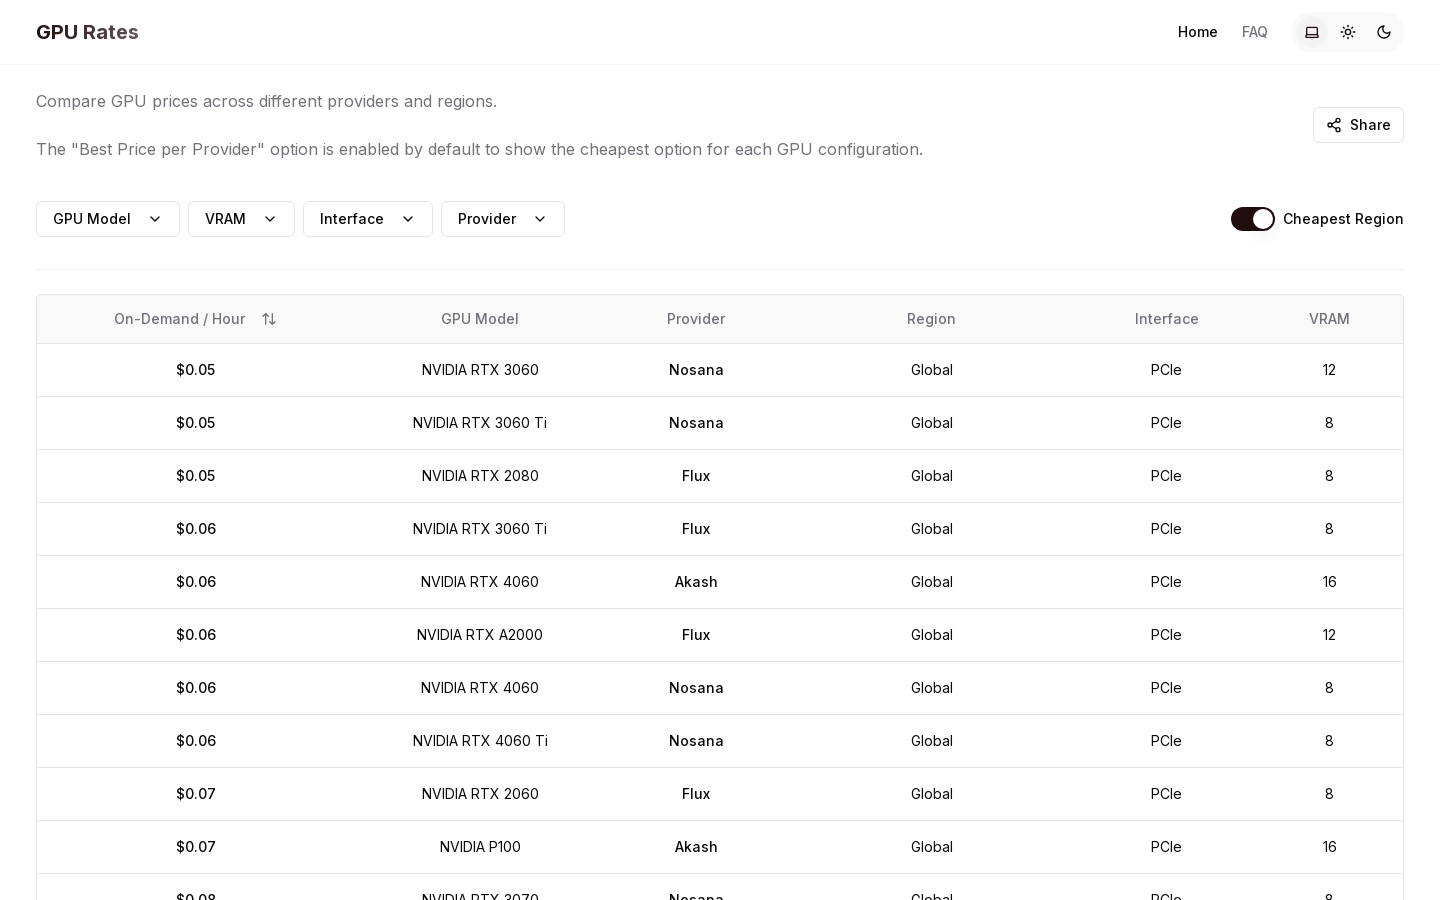The width and height of the screenshot is (1440, 900).
Task: Open the VRAM filter dropdown
Action: [241, 219]
